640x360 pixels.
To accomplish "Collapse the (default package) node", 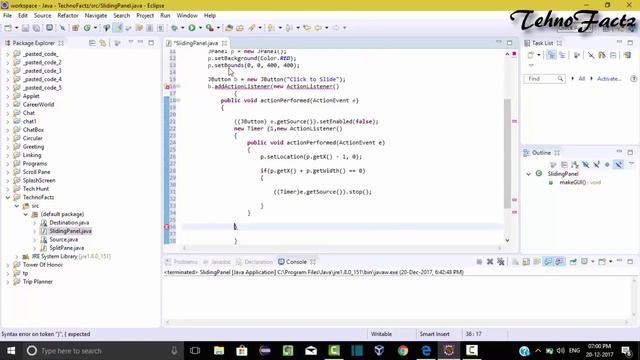I will point(25,214).
